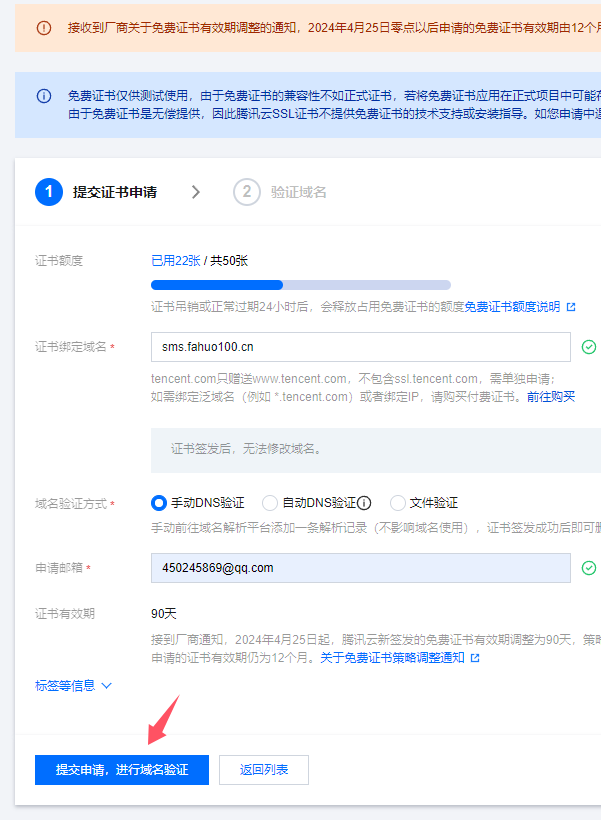Screen dimensions: 601x820
Task: Choose the 文件验证 radio option
Action: tap(398, 503)
